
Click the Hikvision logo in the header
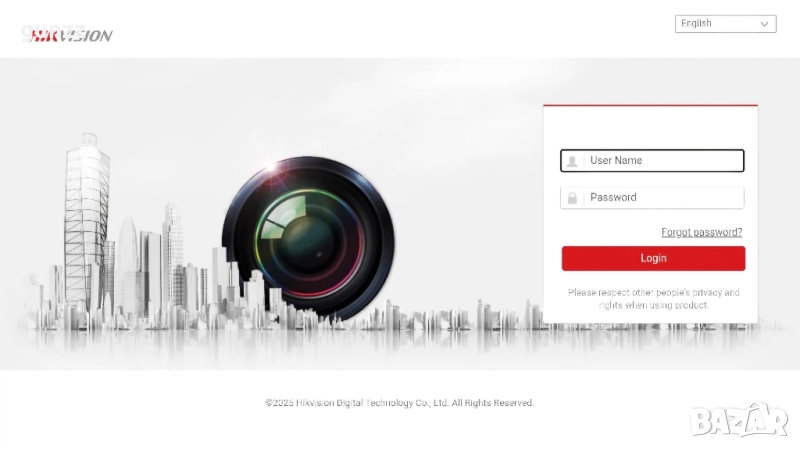(70, 35)
